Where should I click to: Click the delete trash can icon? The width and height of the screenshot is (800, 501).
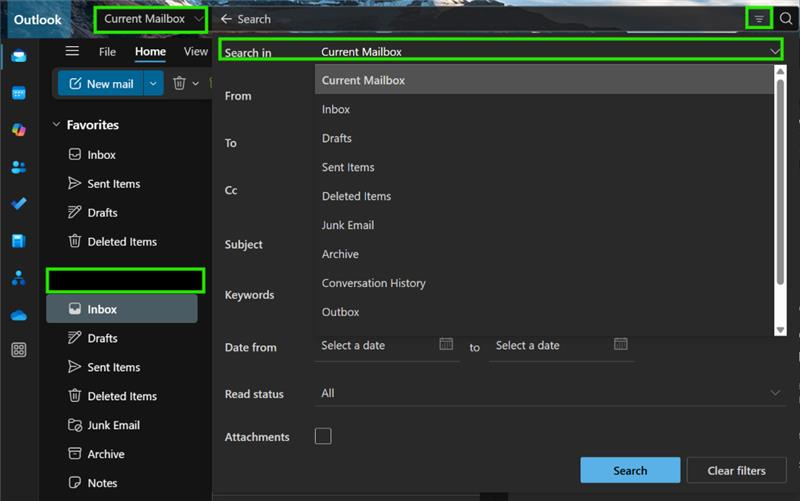pyautogui.click(x=179, y=83)
